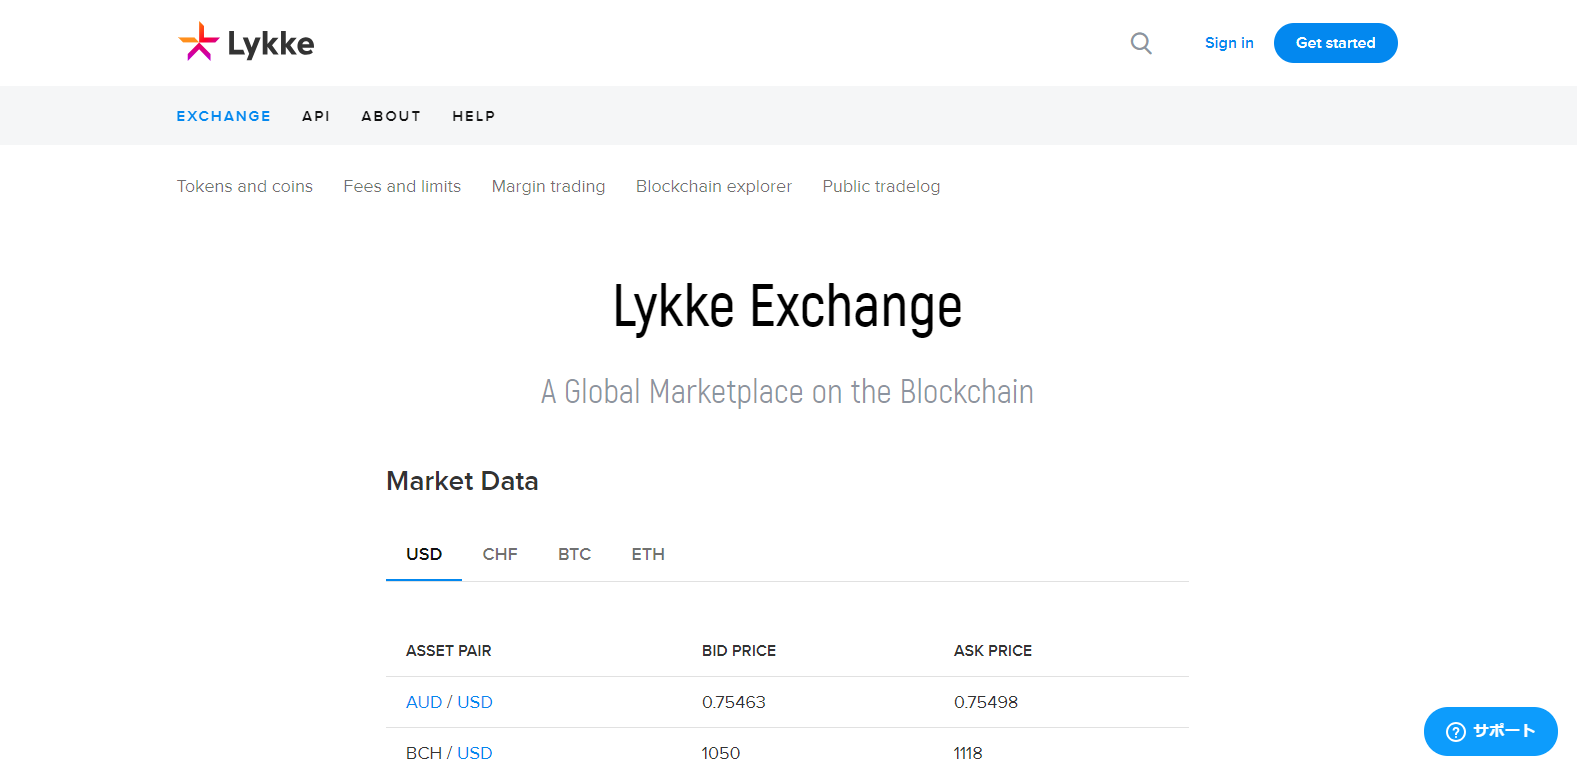Image resolution: width=1577 pixels, height=762 pixels.
Task: Click the BCH bid price 1050
Action: tap(721, 753)
